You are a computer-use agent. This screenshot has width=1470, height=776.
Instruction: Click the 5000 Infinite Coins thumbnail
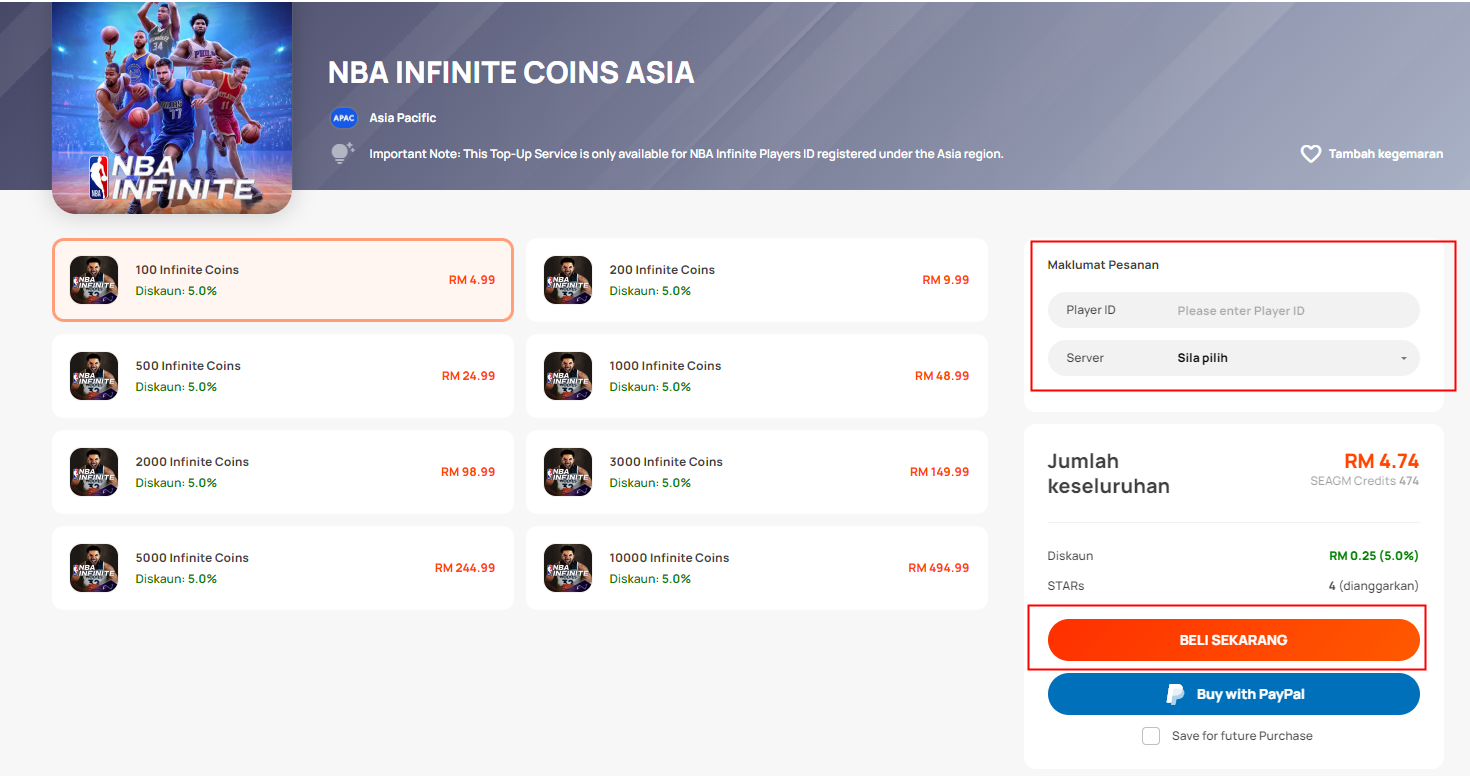point(94,568)
